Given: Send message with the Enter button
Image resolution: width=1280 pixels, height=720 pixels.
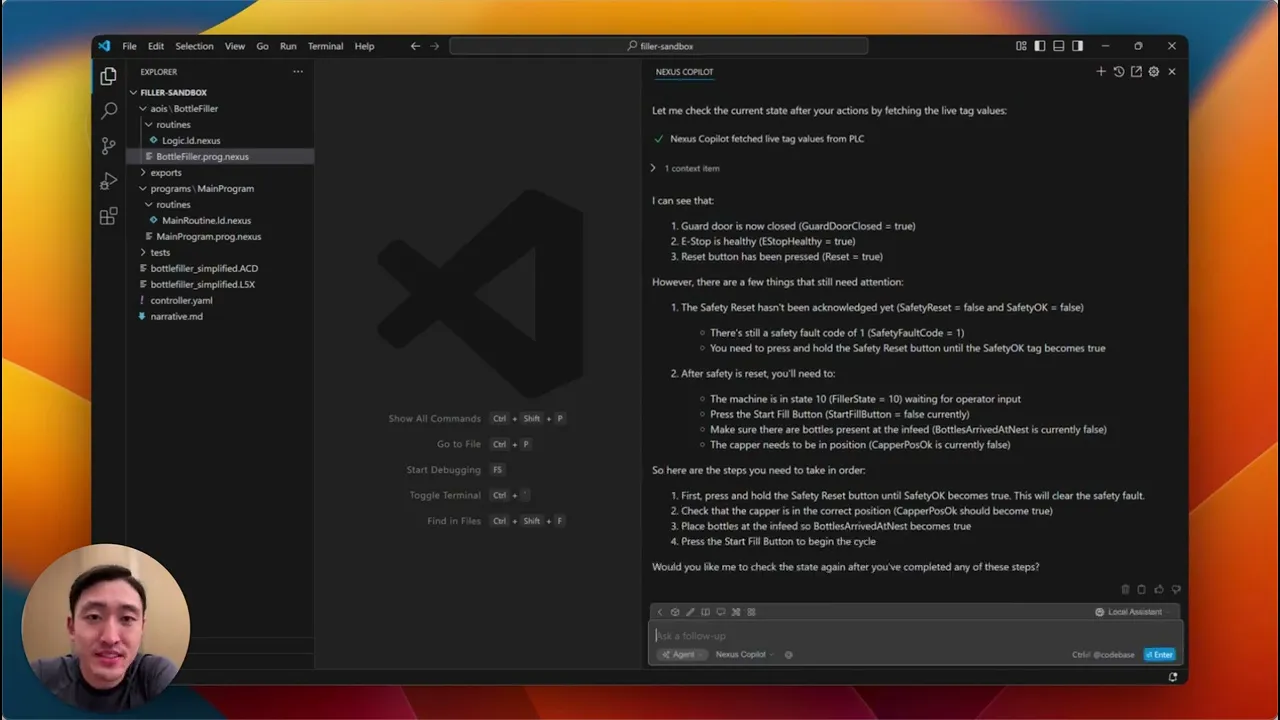Looking at the screenshot, I should pos(1160,655).
